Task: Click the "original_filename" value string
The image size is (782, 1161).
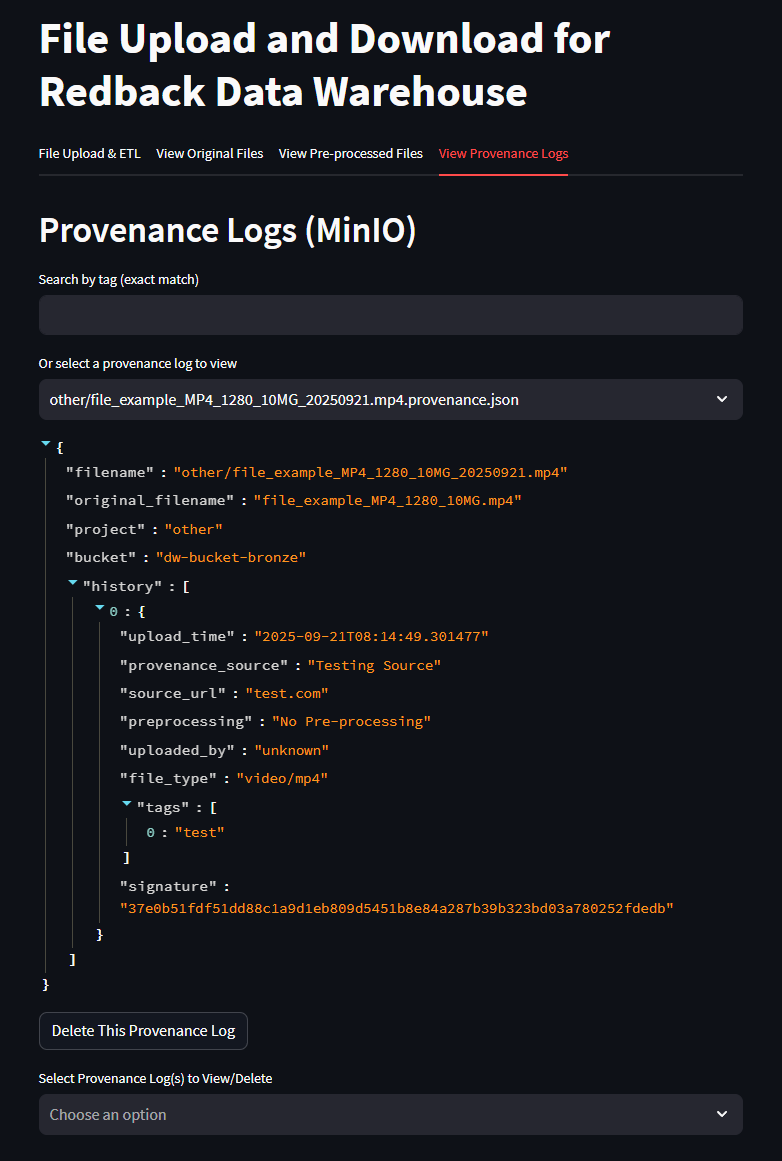Action: (x=388, y=501)
